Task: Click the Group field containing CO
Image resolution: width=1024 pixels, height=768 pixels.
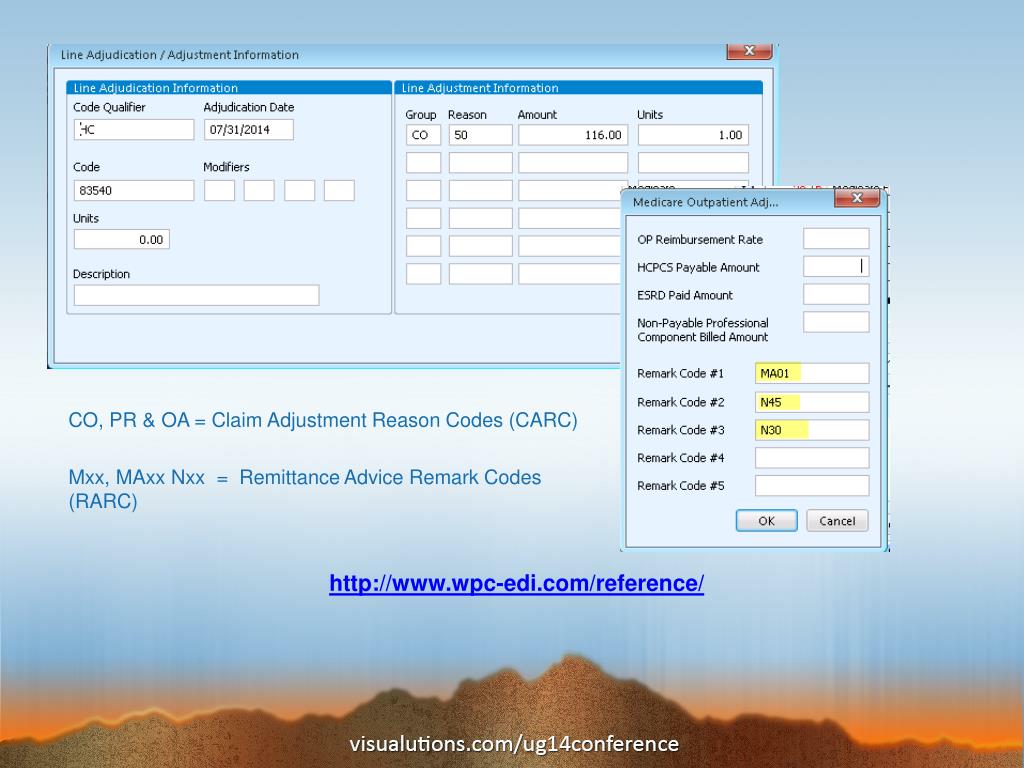Action: click(x=423, y=135)
